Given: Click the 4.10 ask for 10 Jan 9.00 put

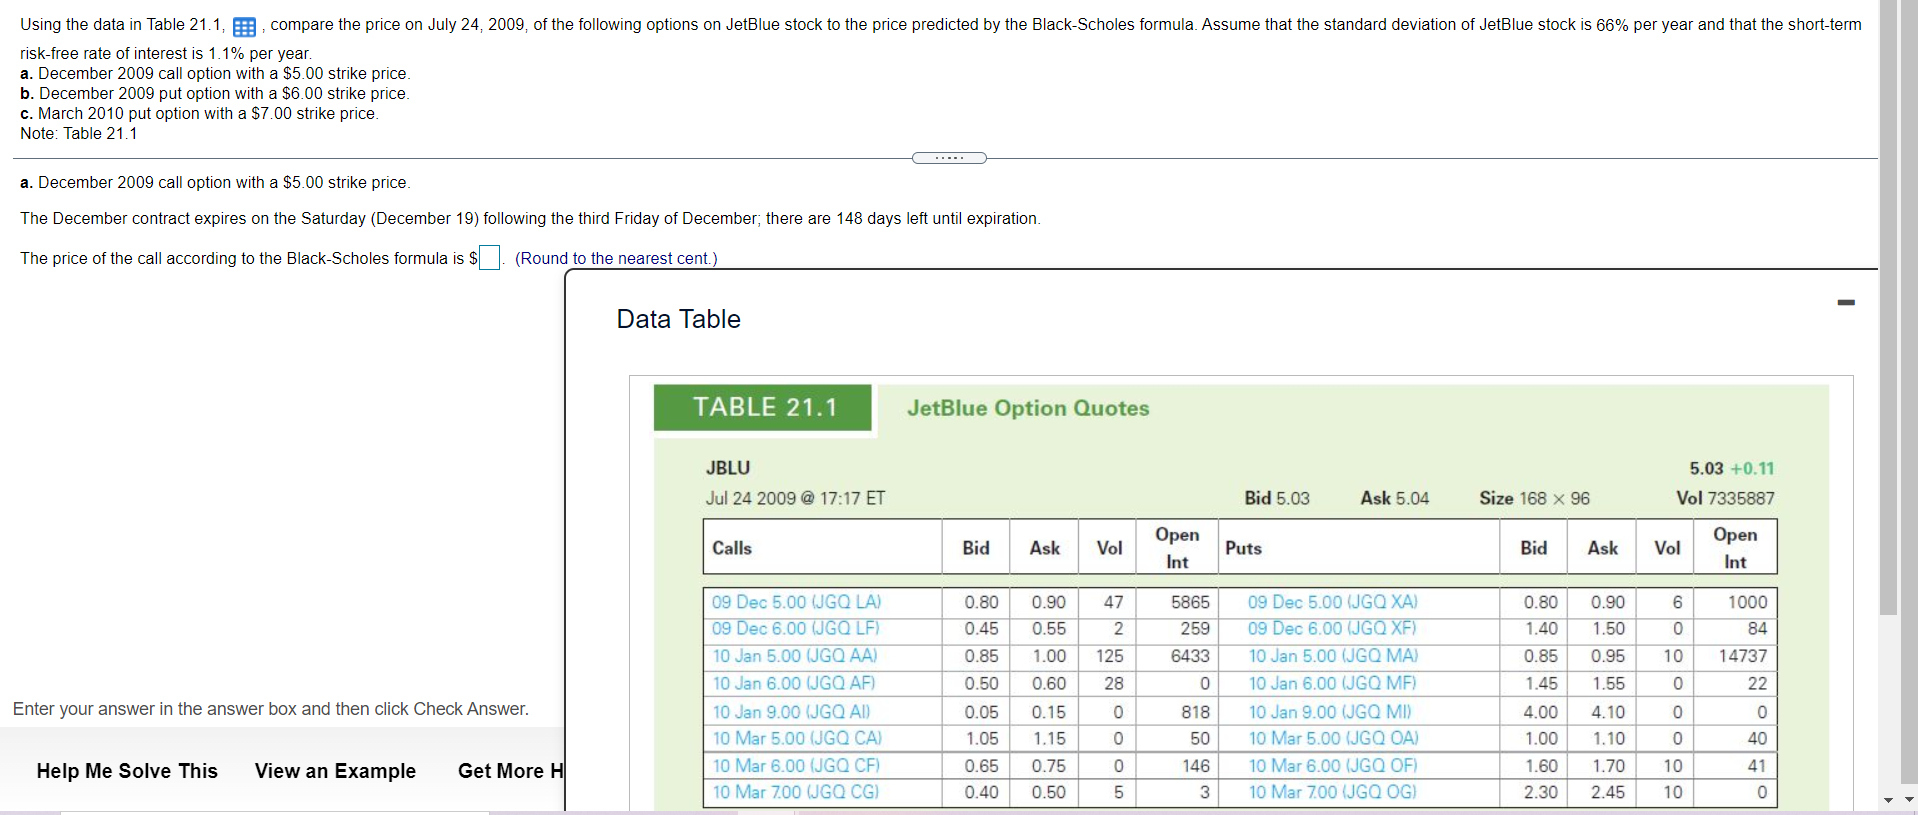Looking at the screenshot, I should click(1608, 712).
